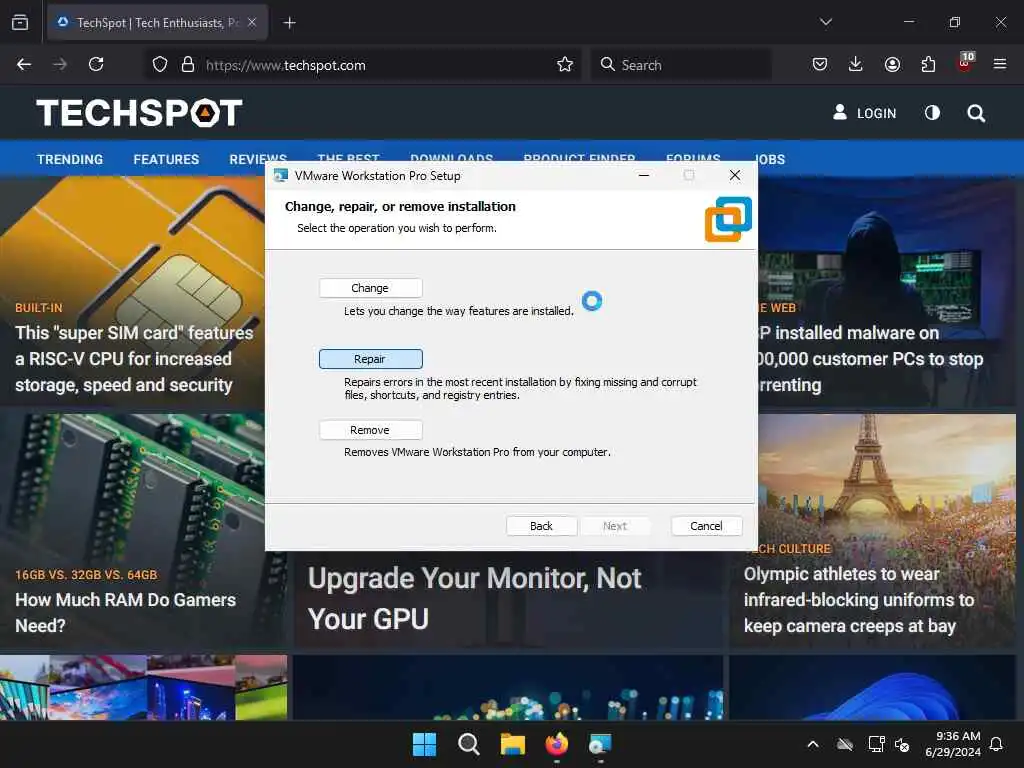
Task: Click the LOGIN link on TechSpot
Action: (864, 113)
